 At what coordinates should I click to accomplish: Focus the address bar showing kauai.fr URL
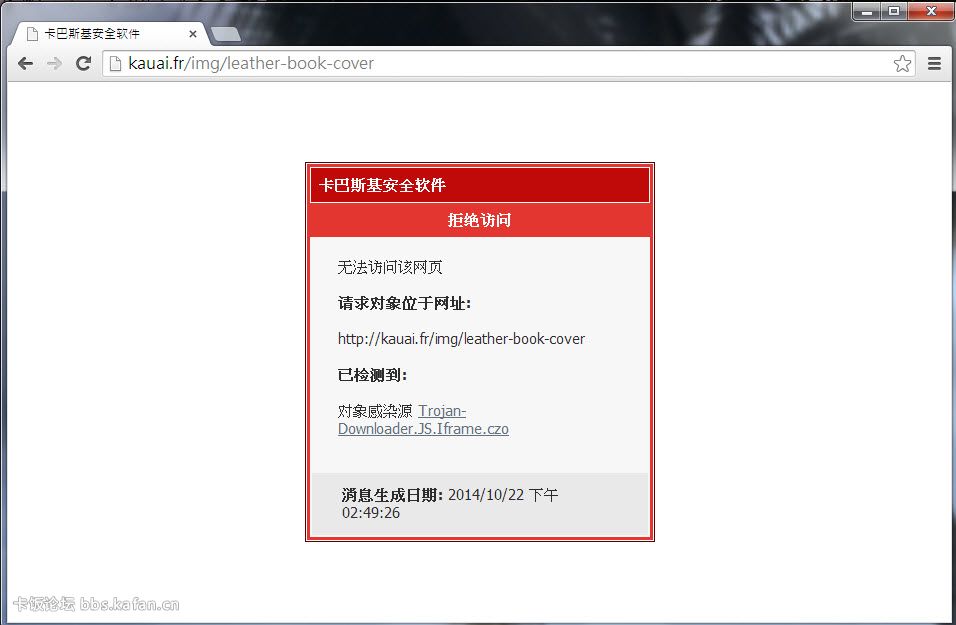(509, 63)
